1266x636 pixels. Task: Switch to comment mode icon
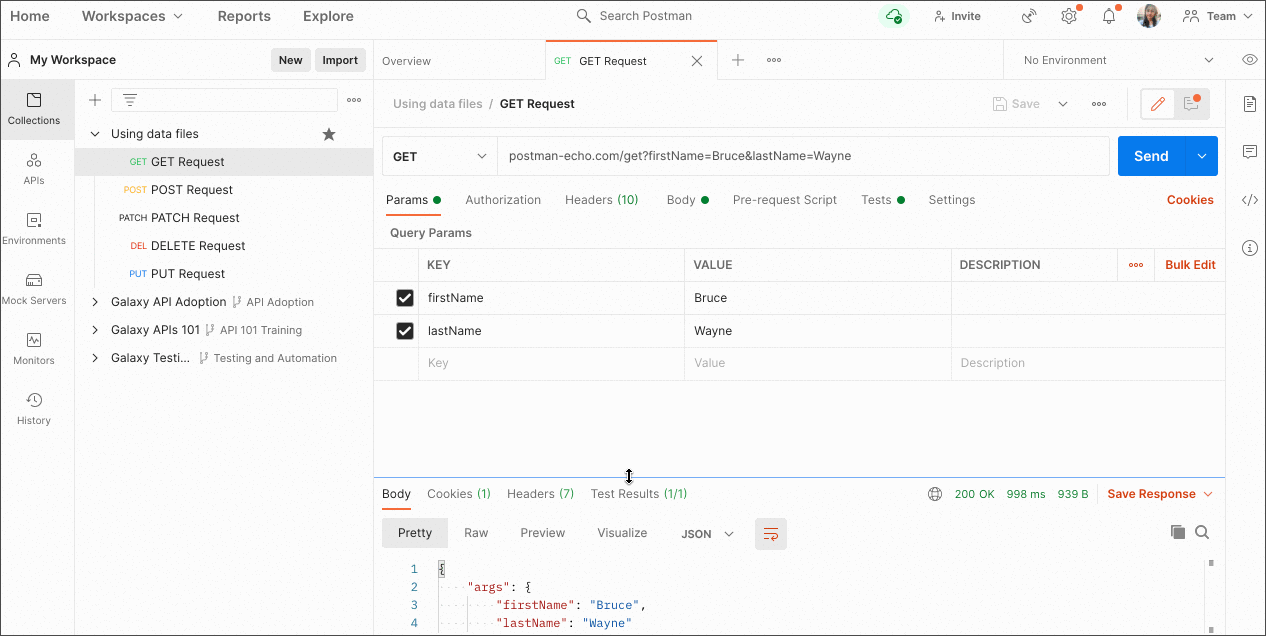coord(1191,104)
